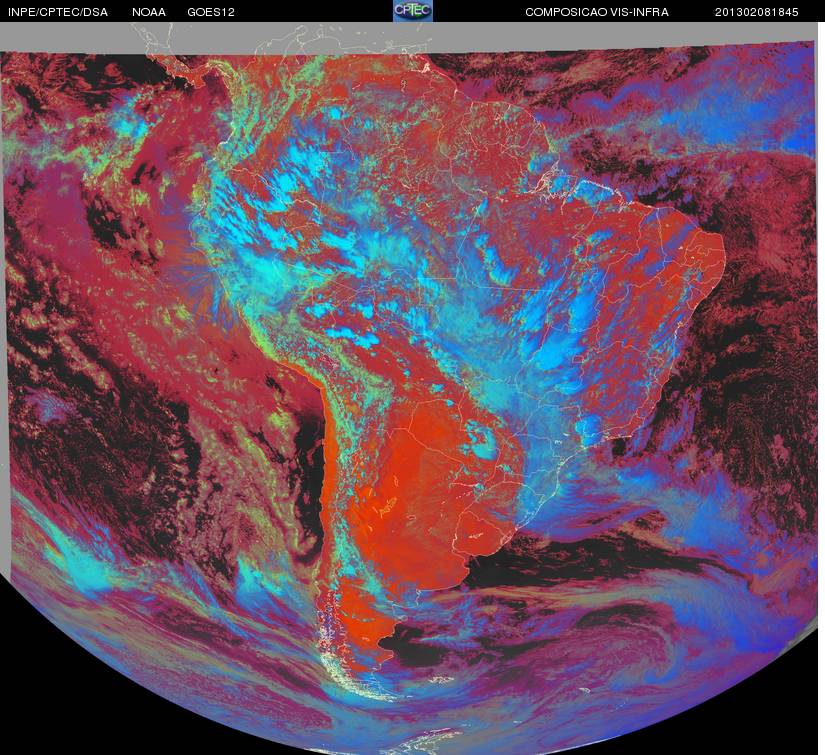Click the CPTEC logo in header
The image size is (825, 755).
[x=413, y=11]
